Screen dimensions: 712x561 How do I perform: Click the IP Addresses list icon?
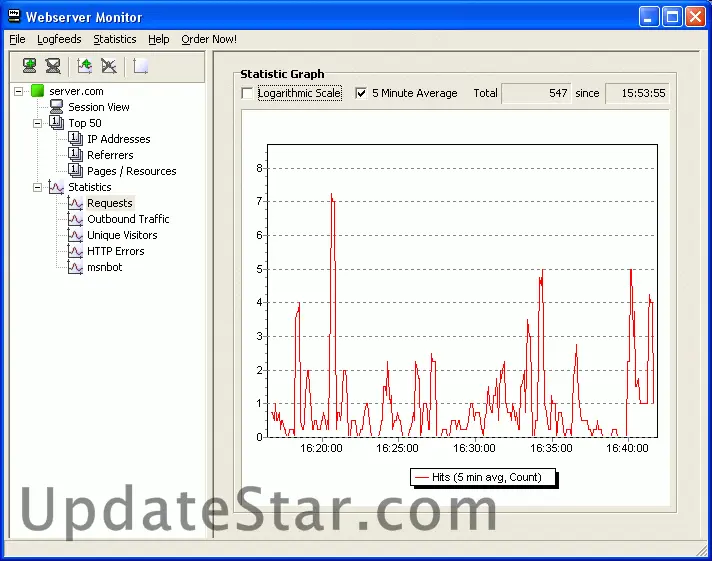(75, 139)
